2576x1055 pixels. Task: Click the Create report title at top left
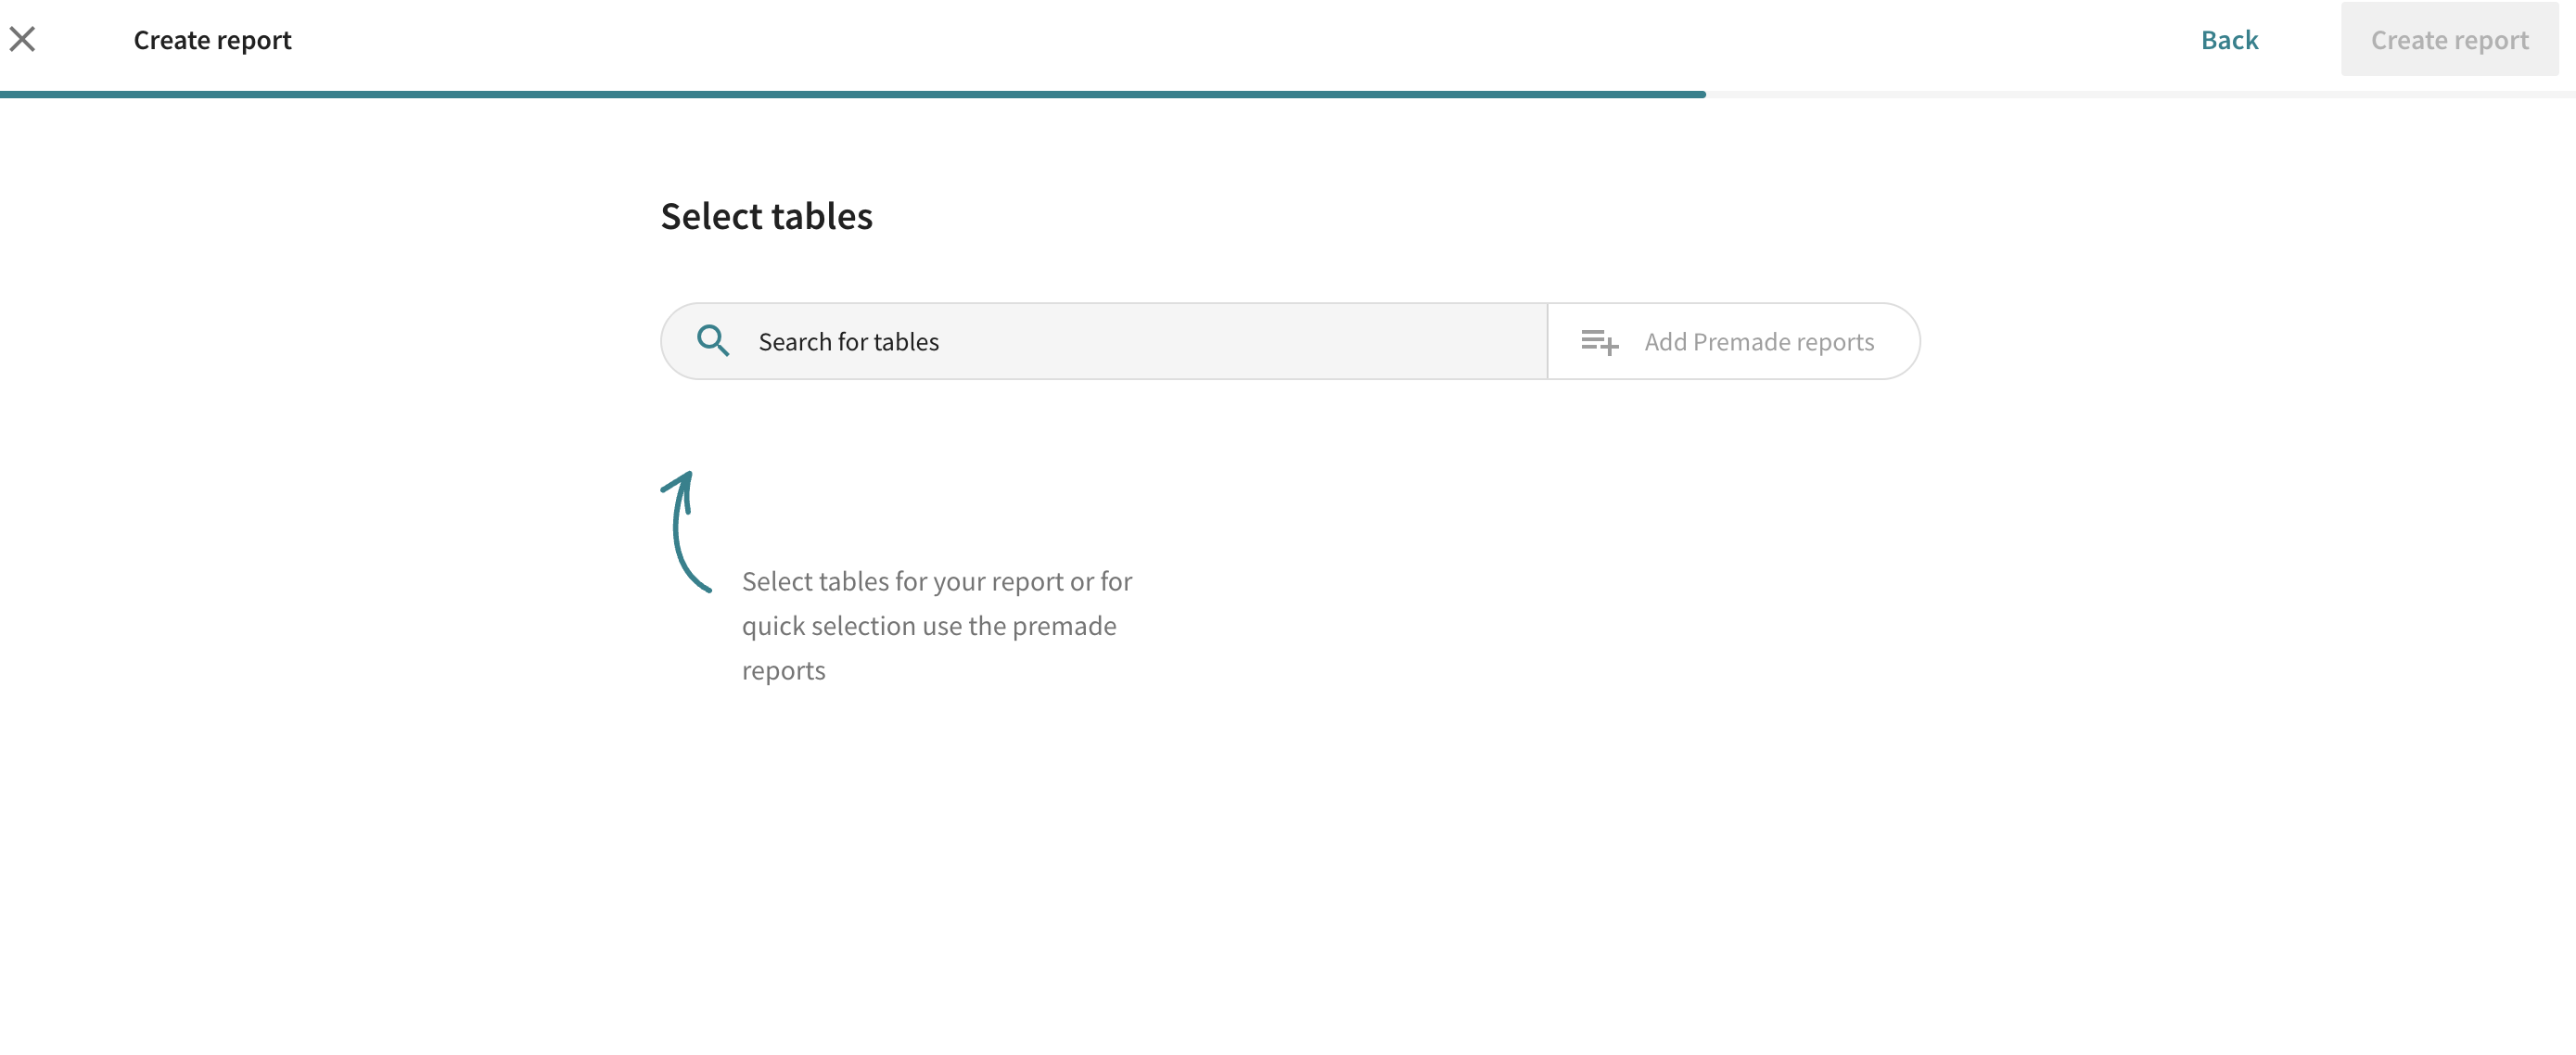[x=212, y=40]
